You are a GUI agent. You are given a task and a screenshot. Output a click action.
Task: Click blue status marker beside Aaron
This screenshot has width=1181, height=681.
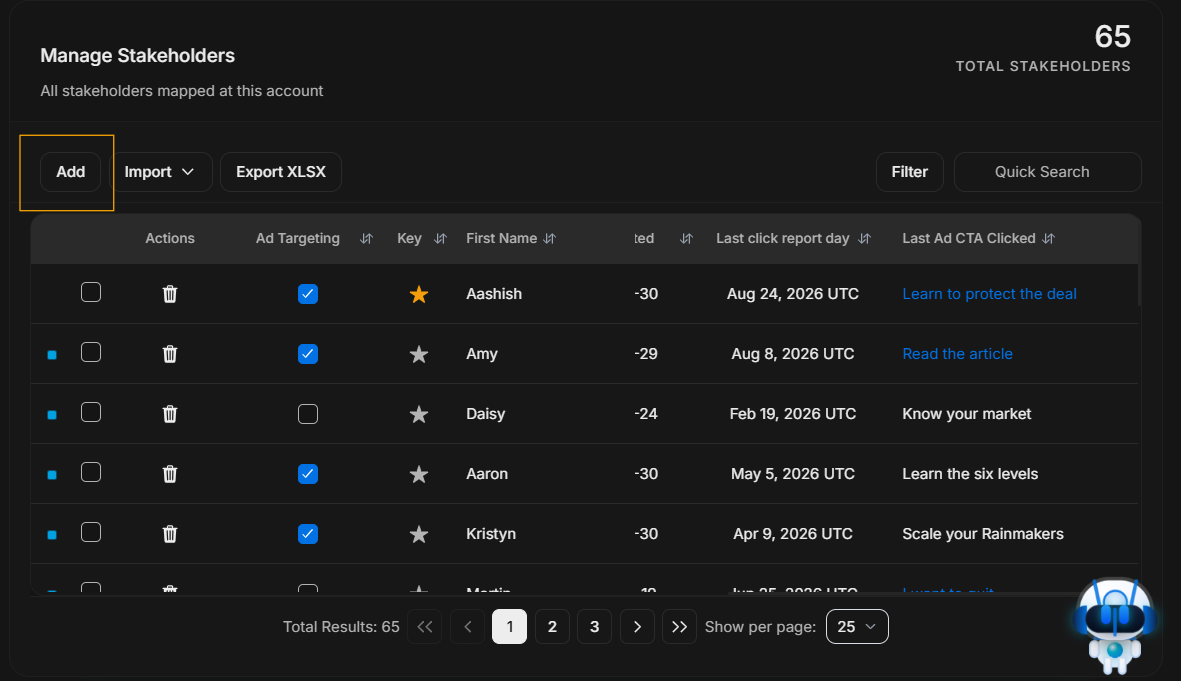point(52,475)
